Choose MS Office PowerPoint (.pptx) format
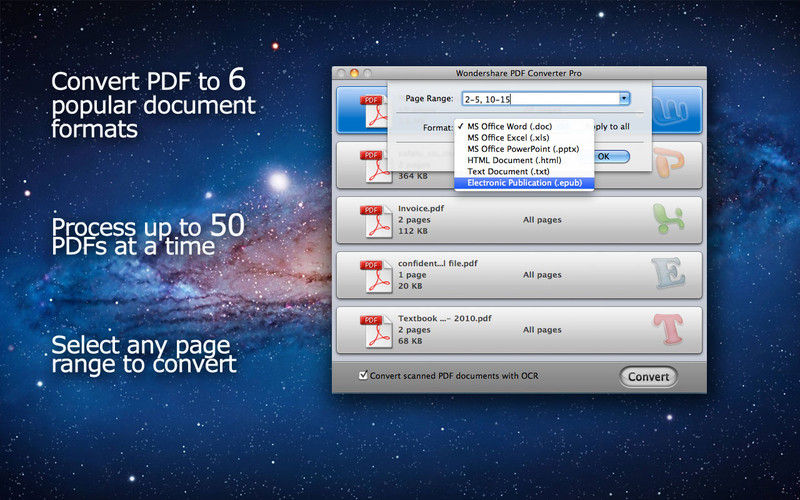Image resolution: width=800 pixels, height=500 pixels. coord(524,149)
